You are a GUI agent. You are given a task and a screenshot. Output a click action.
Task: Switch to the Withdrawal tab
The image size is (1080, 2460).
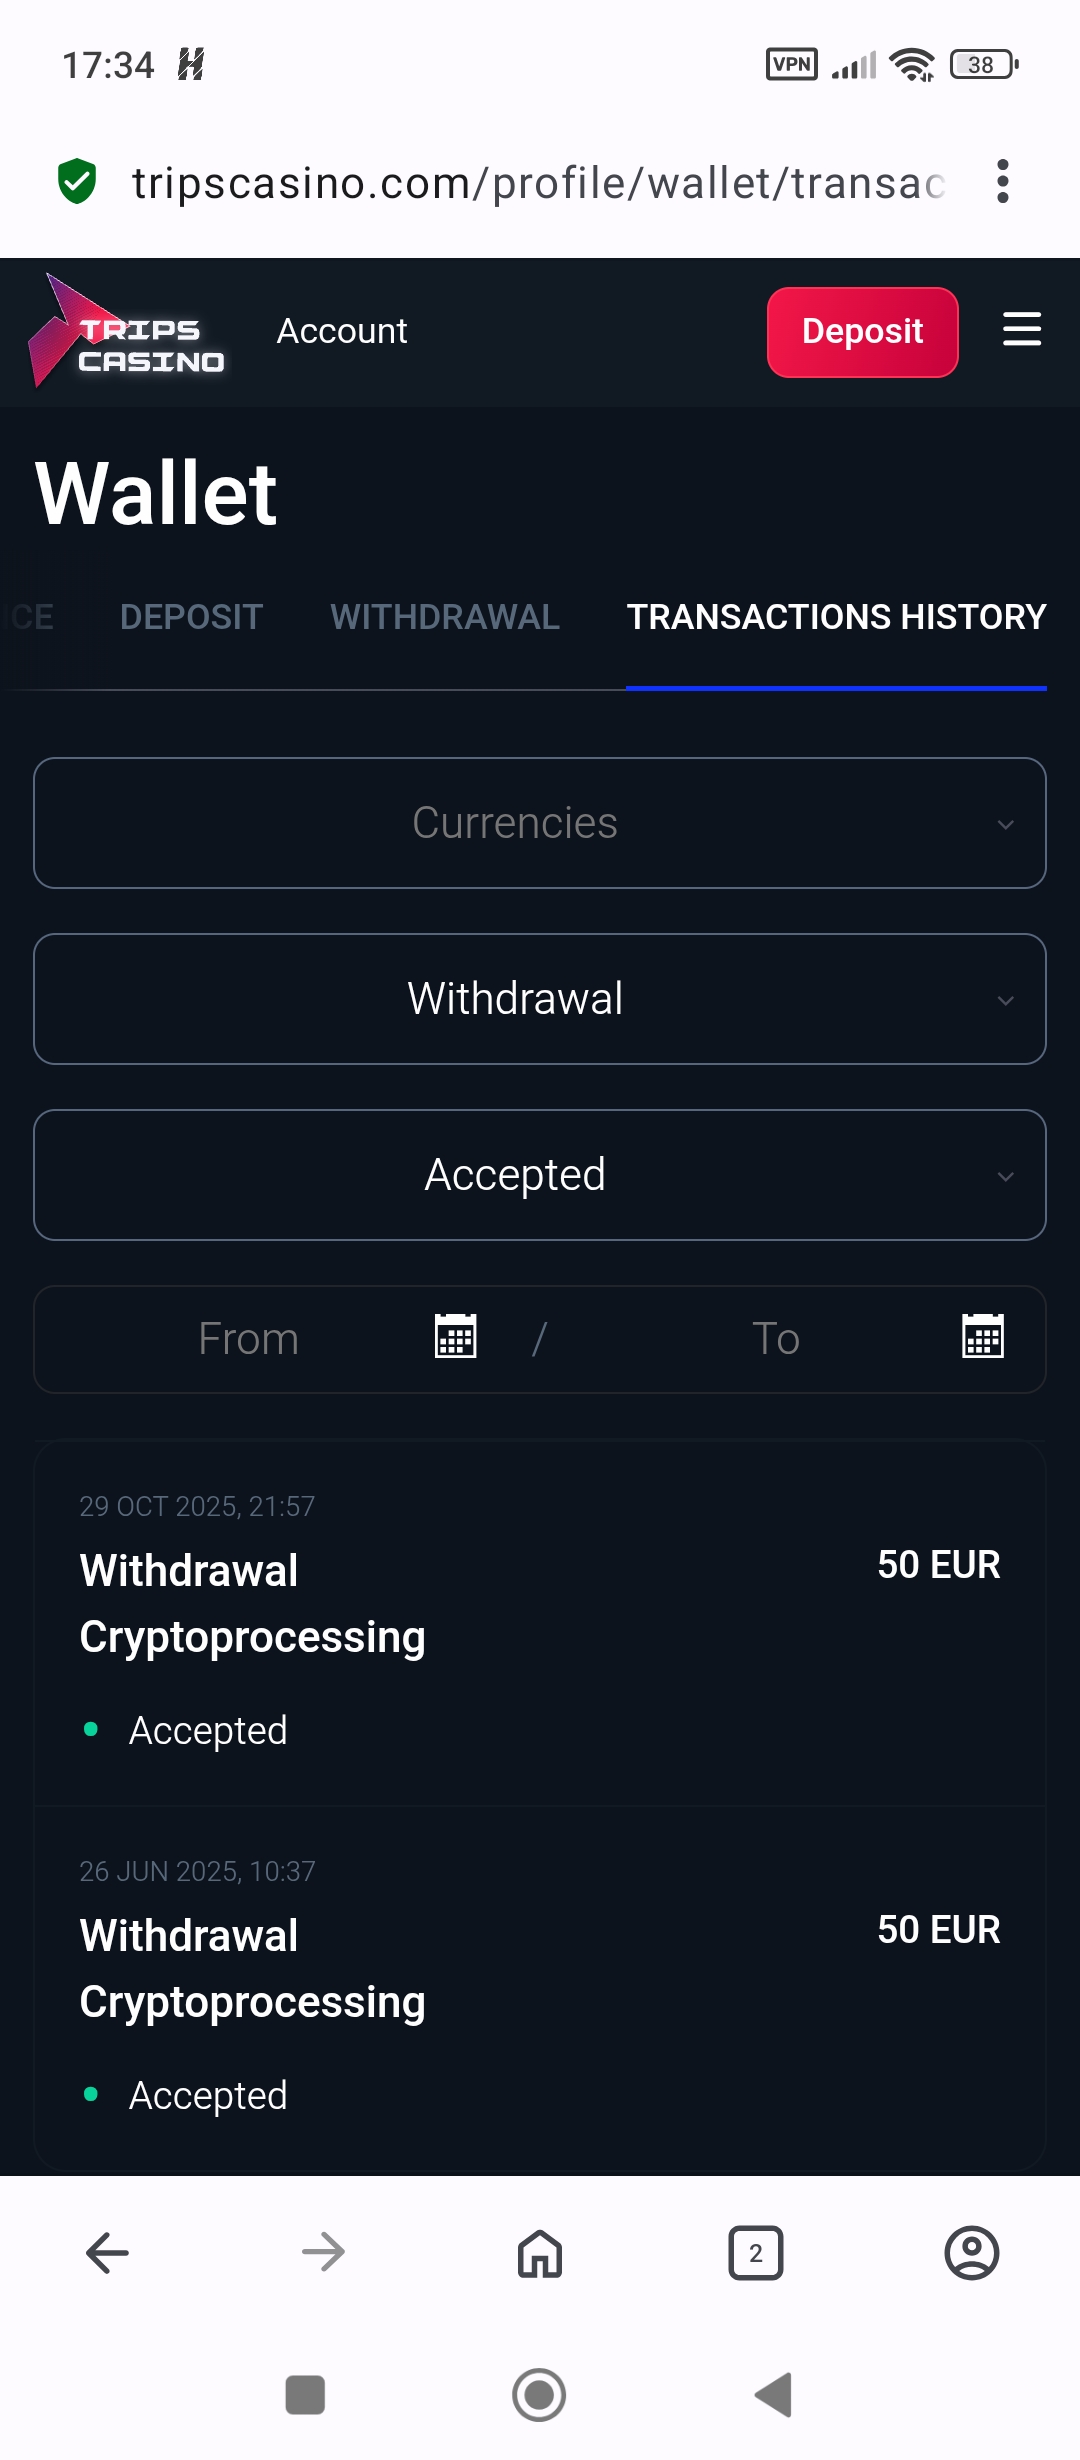[445, 617]
